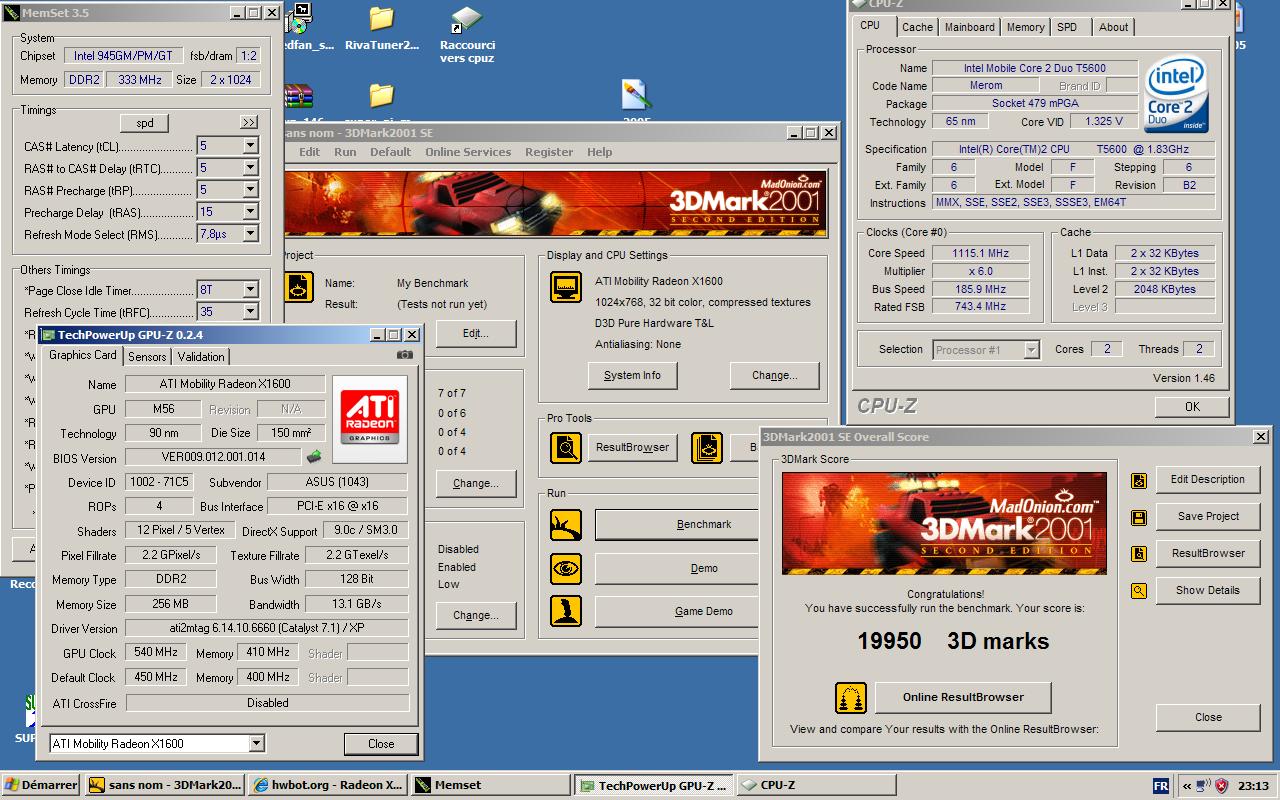Click the 19950 3D marks score text
This screenshot has height=800, width=1280.
point(953,642)
